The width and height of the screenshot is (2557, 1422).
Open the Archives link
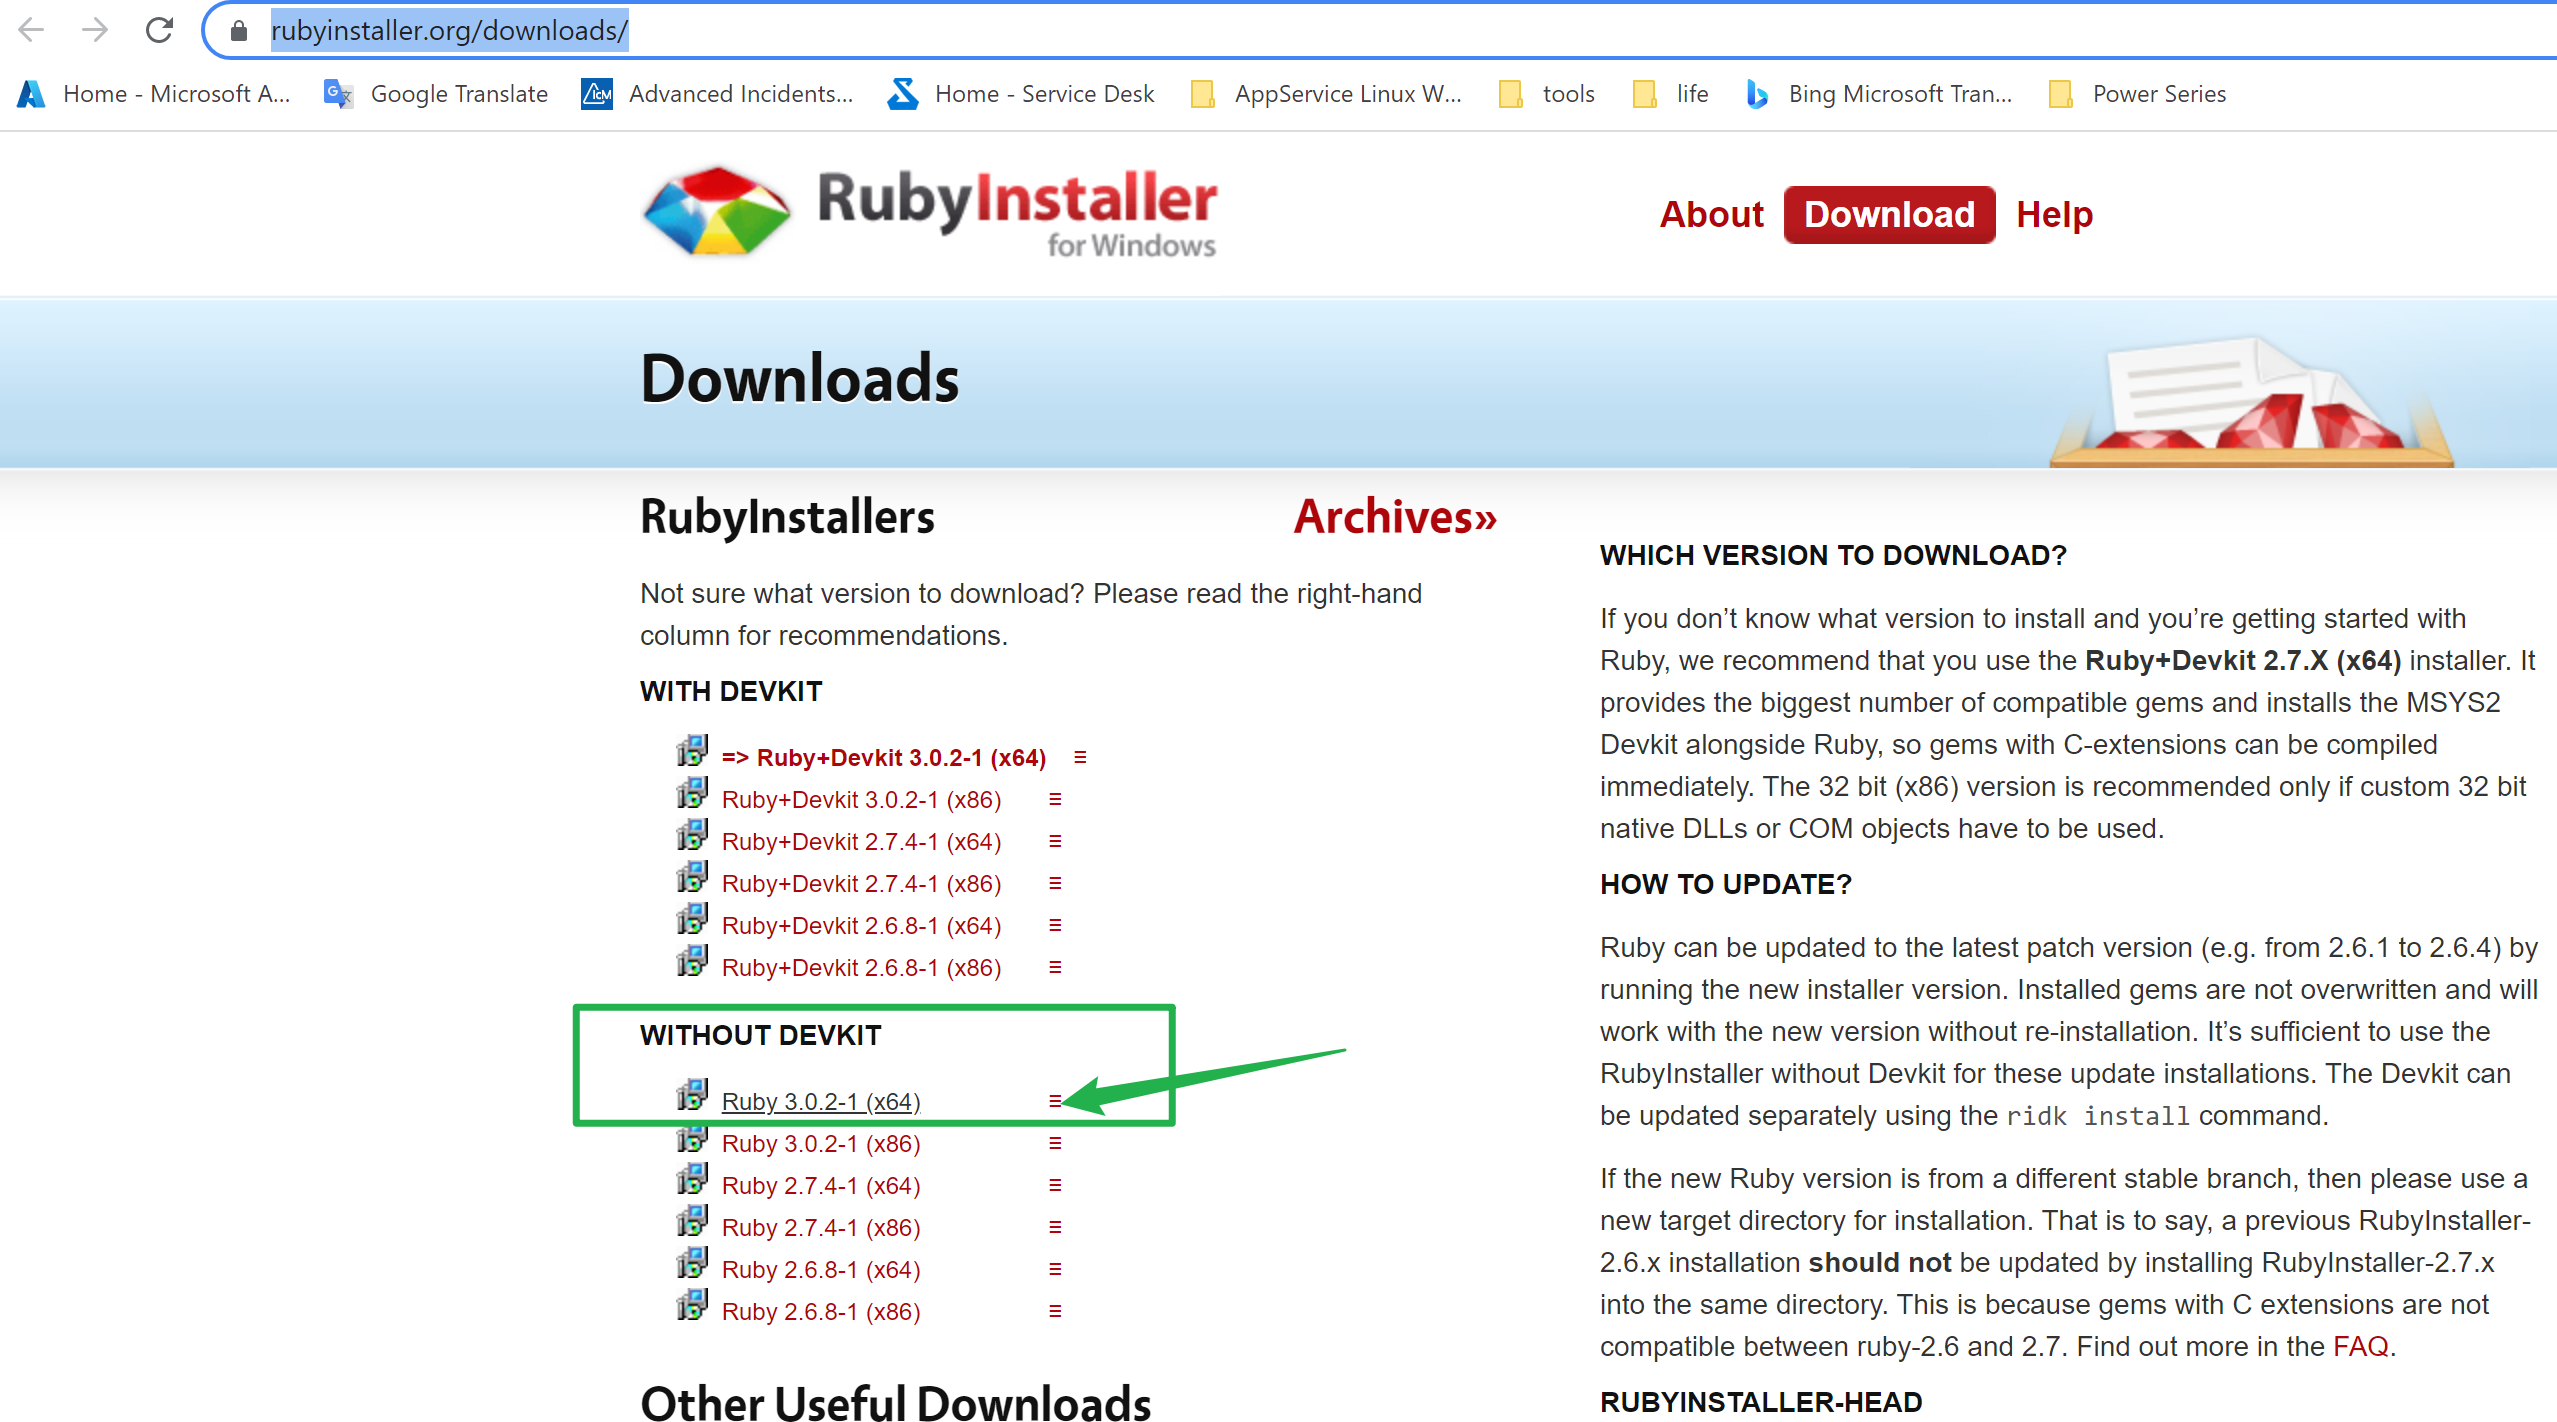(1394, 517)
